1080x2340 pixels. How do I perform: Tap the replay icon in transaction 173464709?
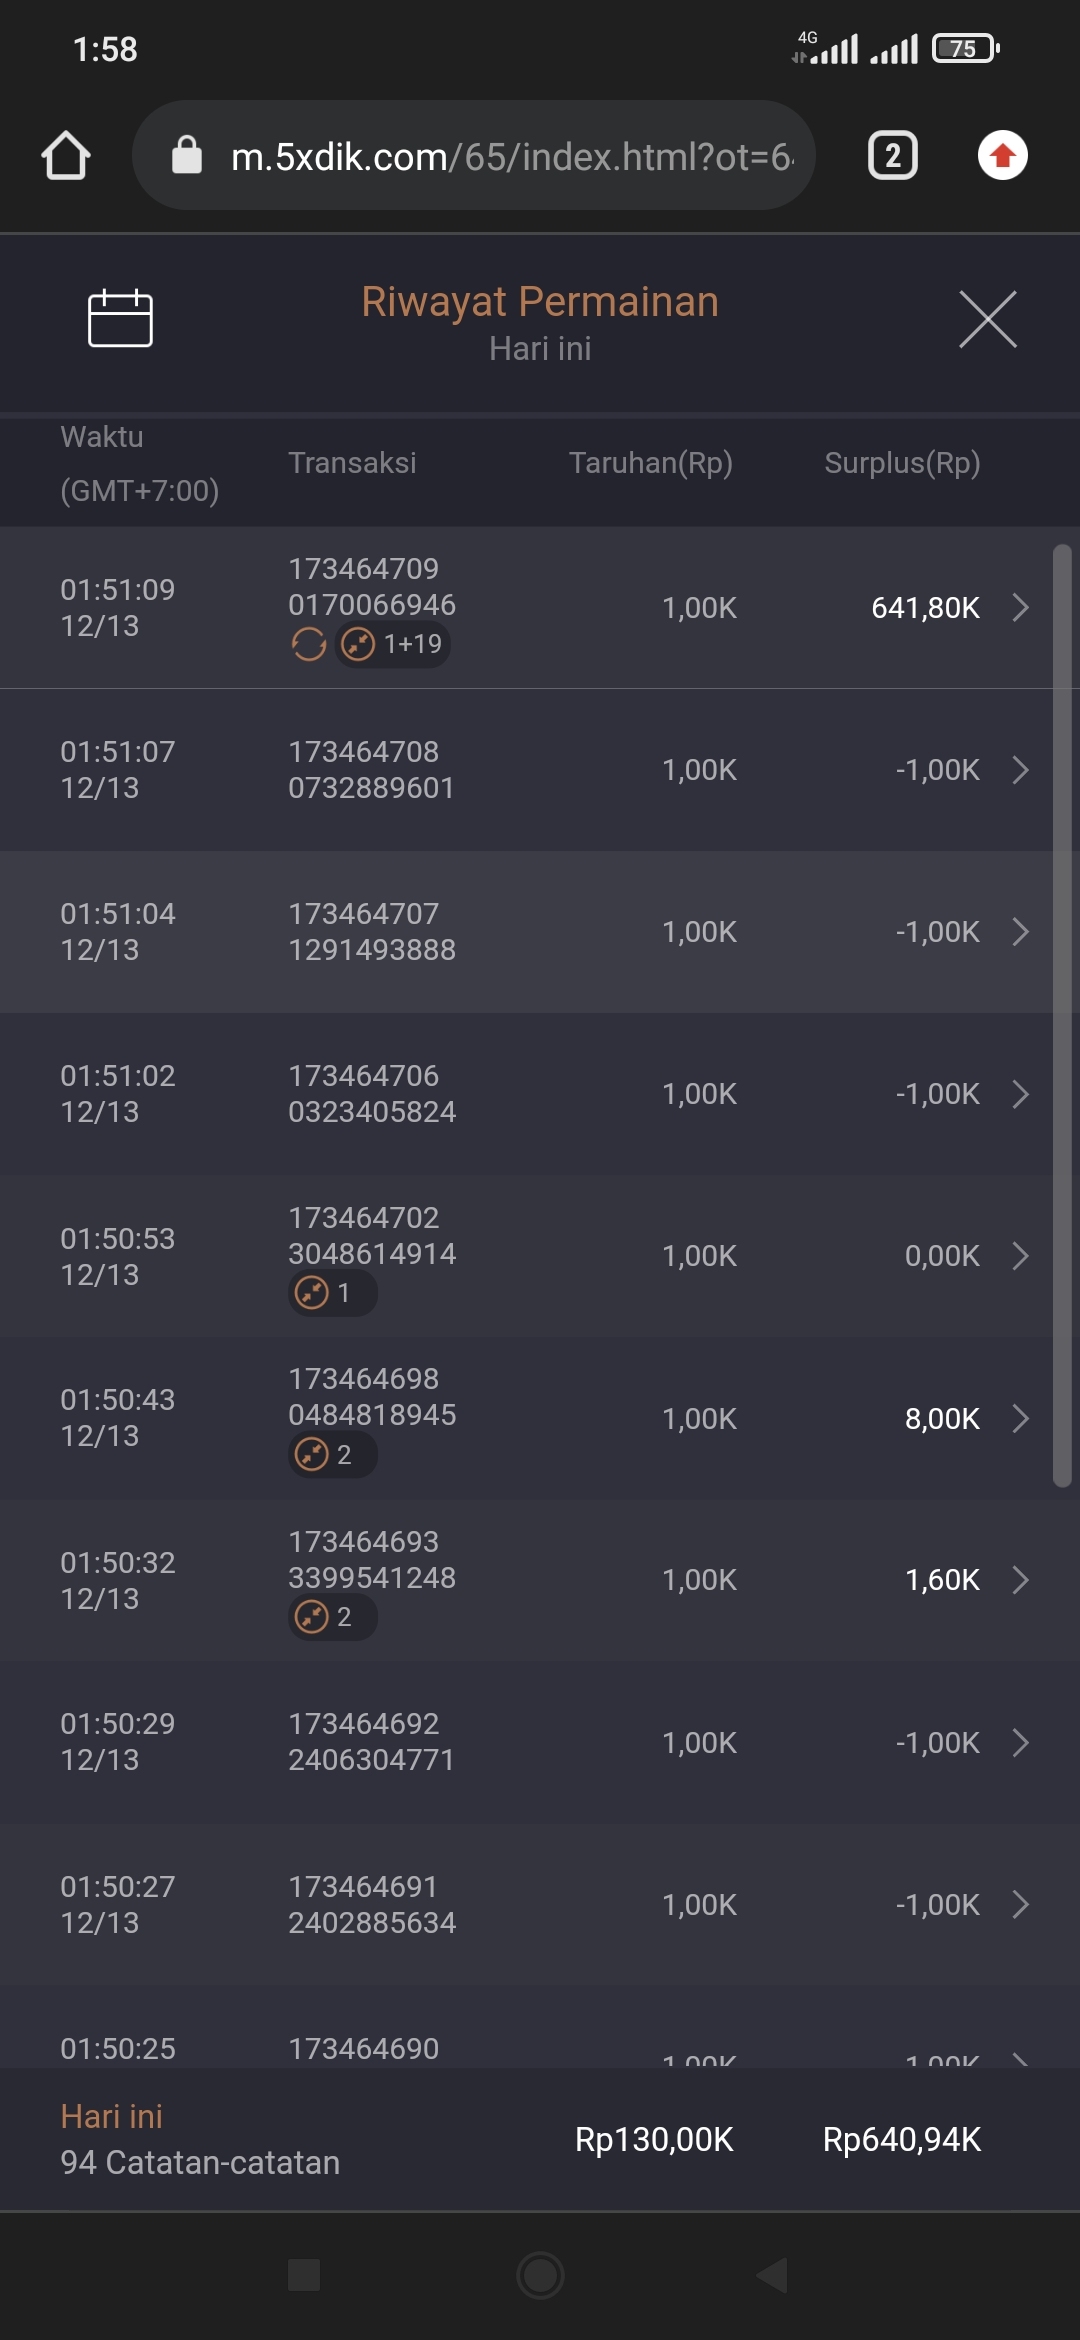point(309,644)
